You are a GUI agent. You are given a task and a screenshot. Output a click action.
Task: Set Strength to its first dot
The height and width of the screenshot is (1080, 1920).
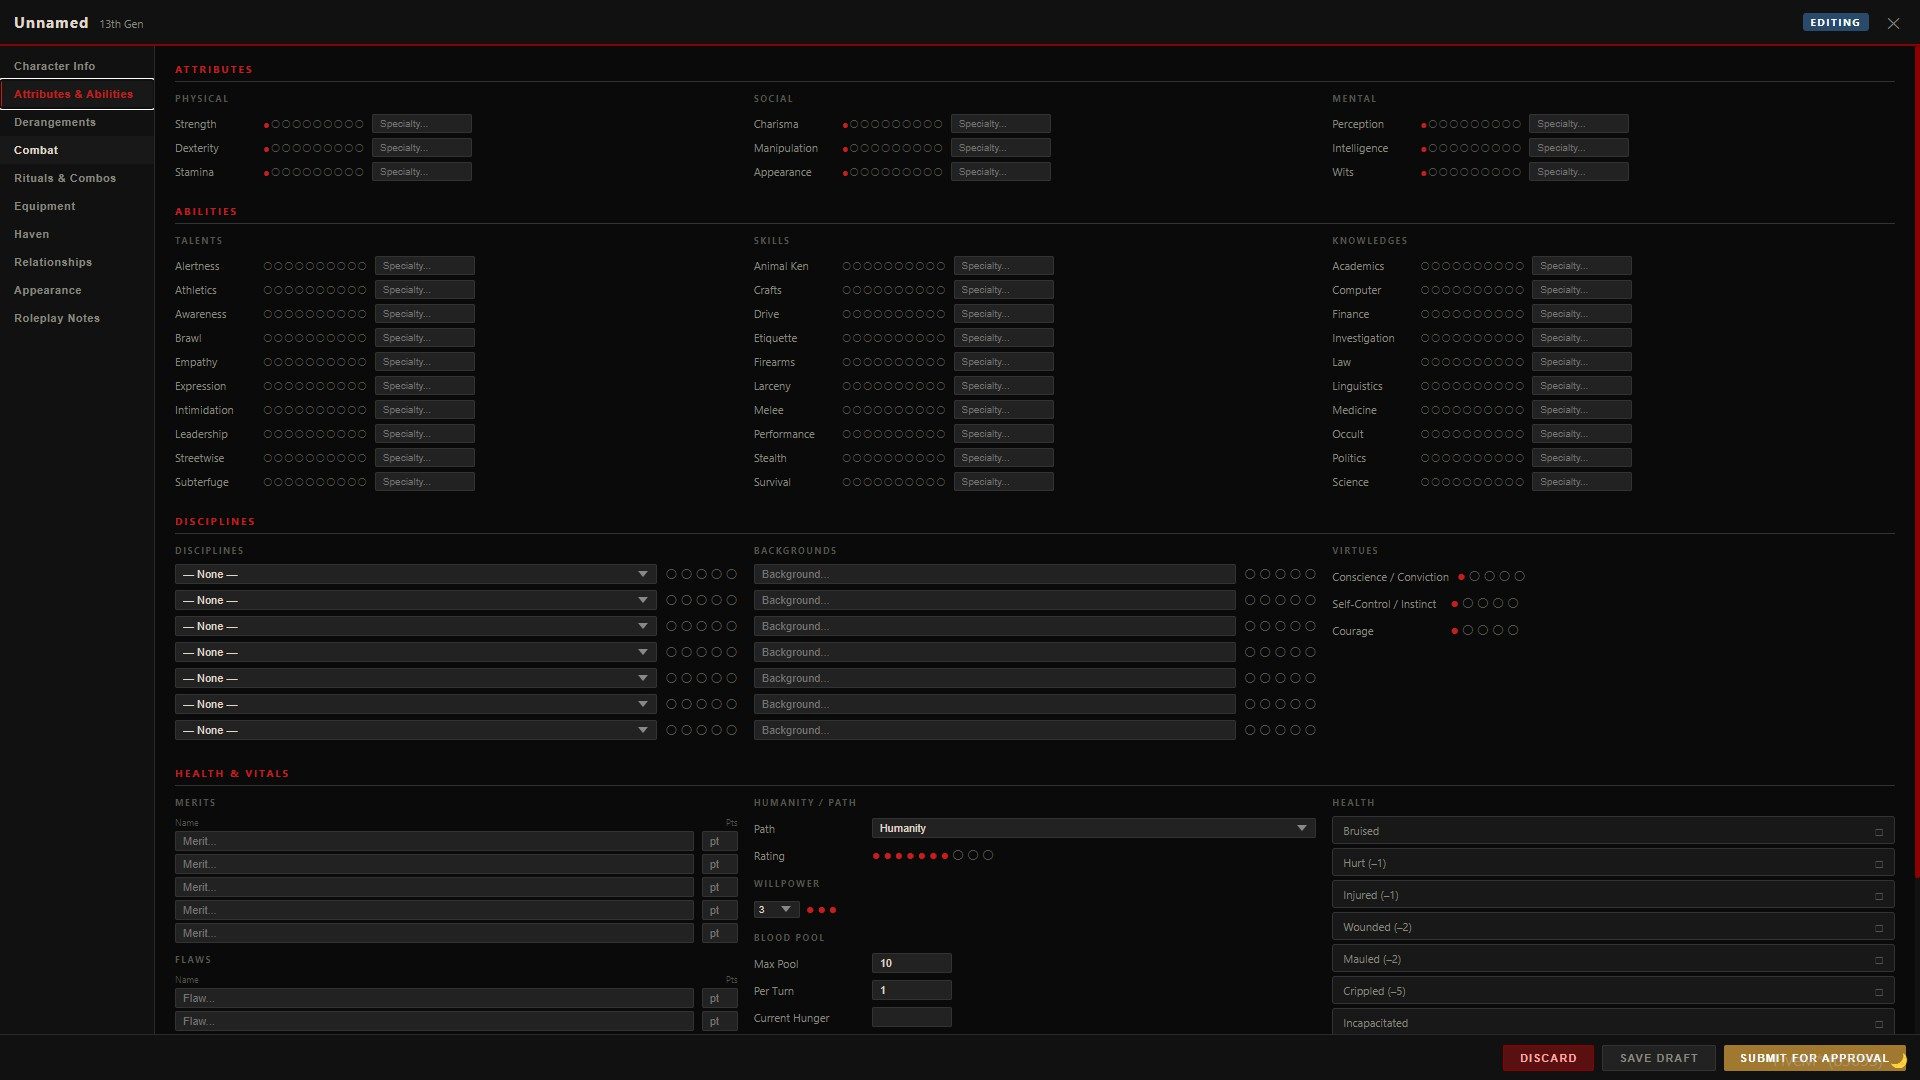[266, 125]
